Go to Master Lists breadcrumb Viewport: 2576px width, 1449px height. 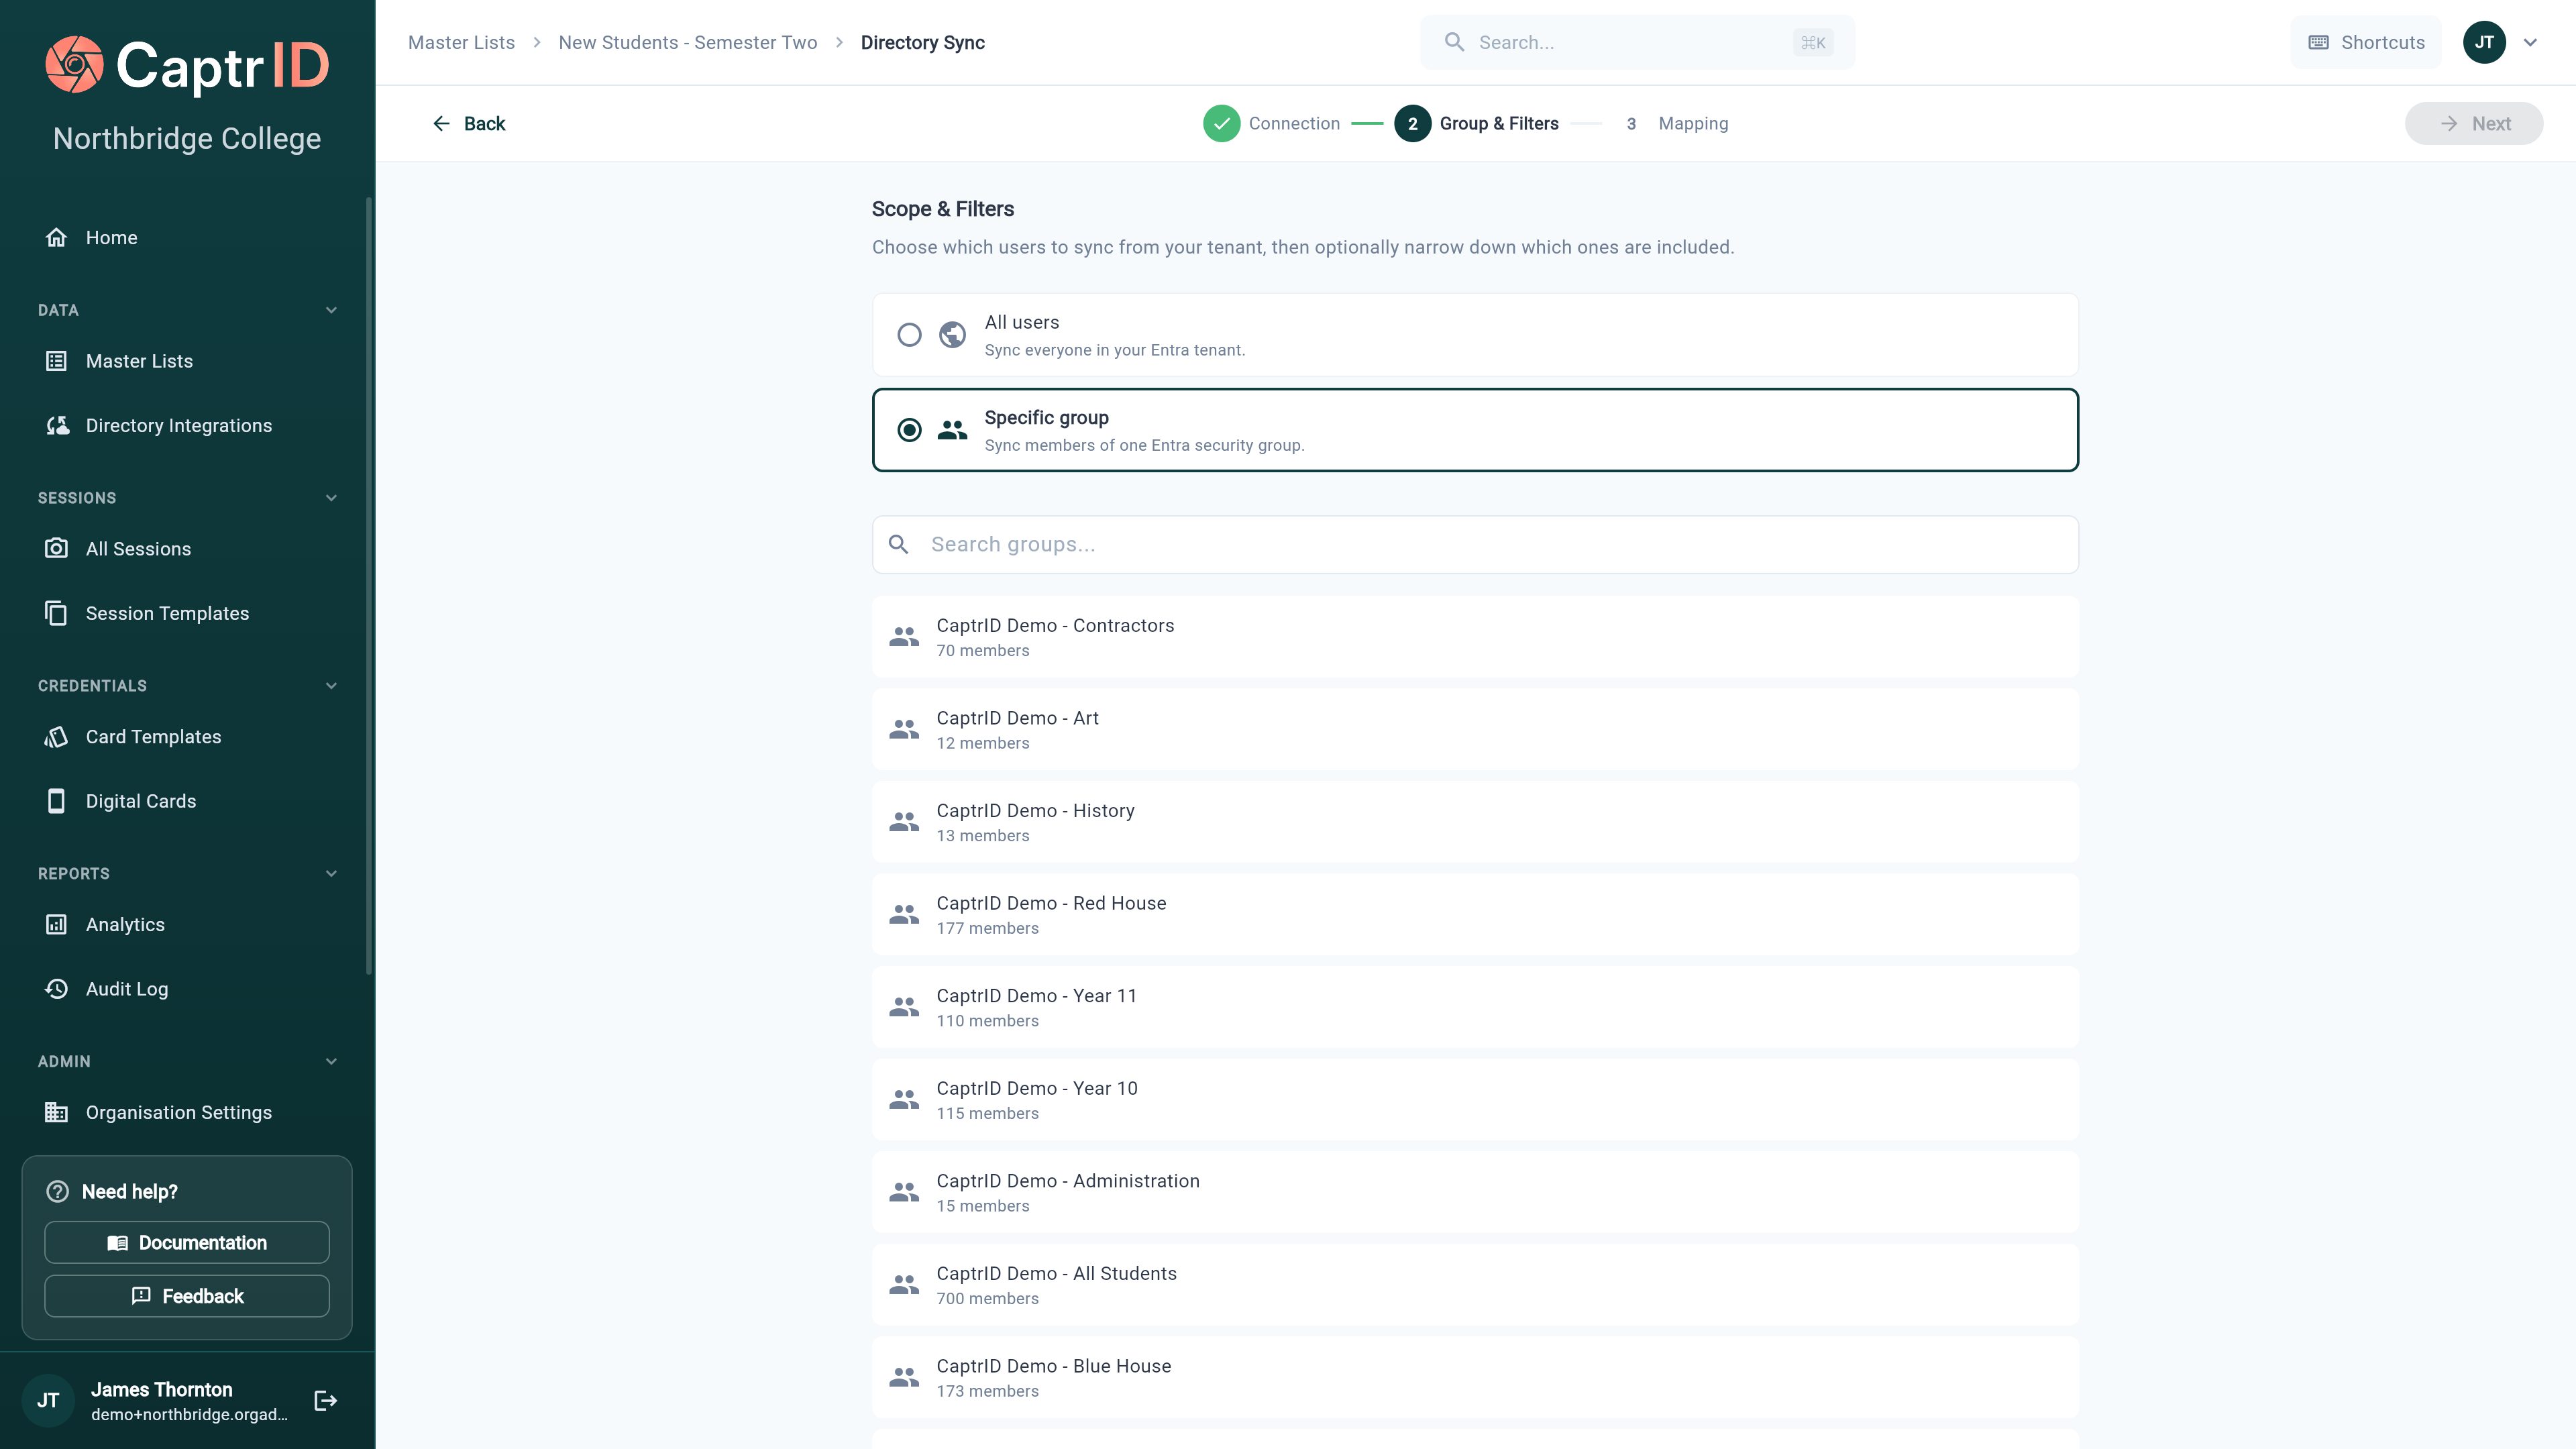[x=461, y=42]
